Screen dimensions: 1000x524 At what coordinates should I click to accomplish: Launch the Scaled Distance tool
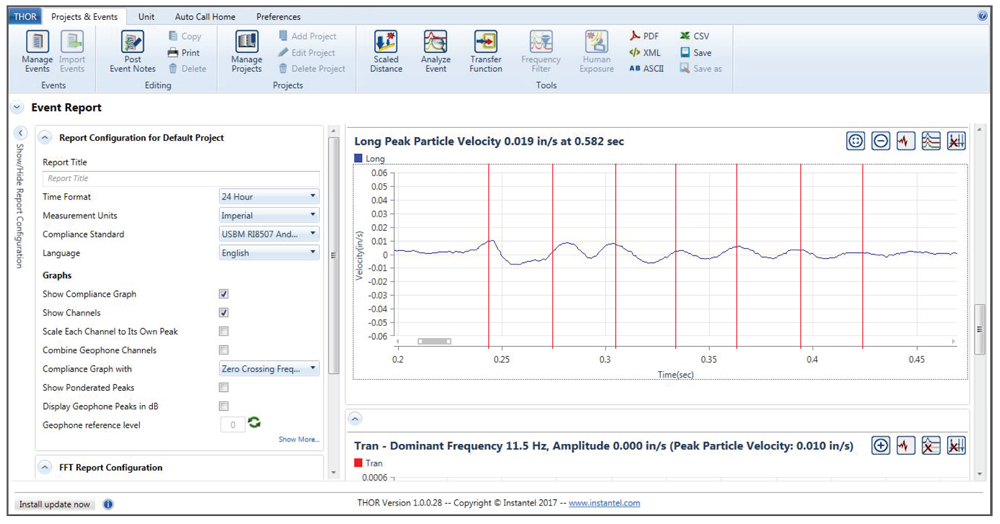pyautogui.click(x=386, y=52)
